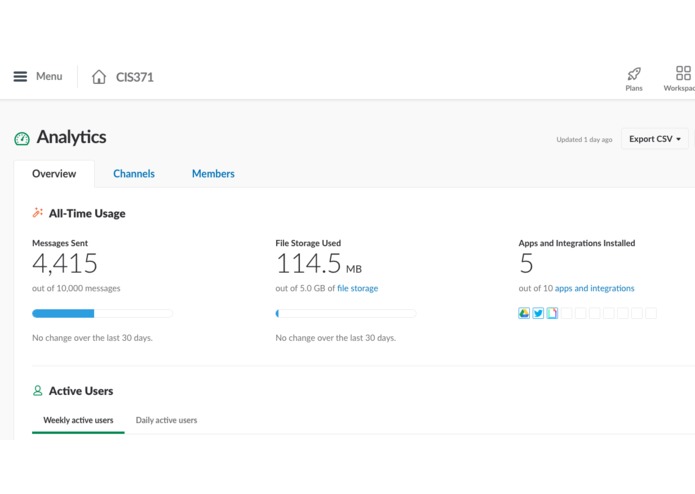
Task: Click the home icon beside CIS371
Action: (99, 77)
